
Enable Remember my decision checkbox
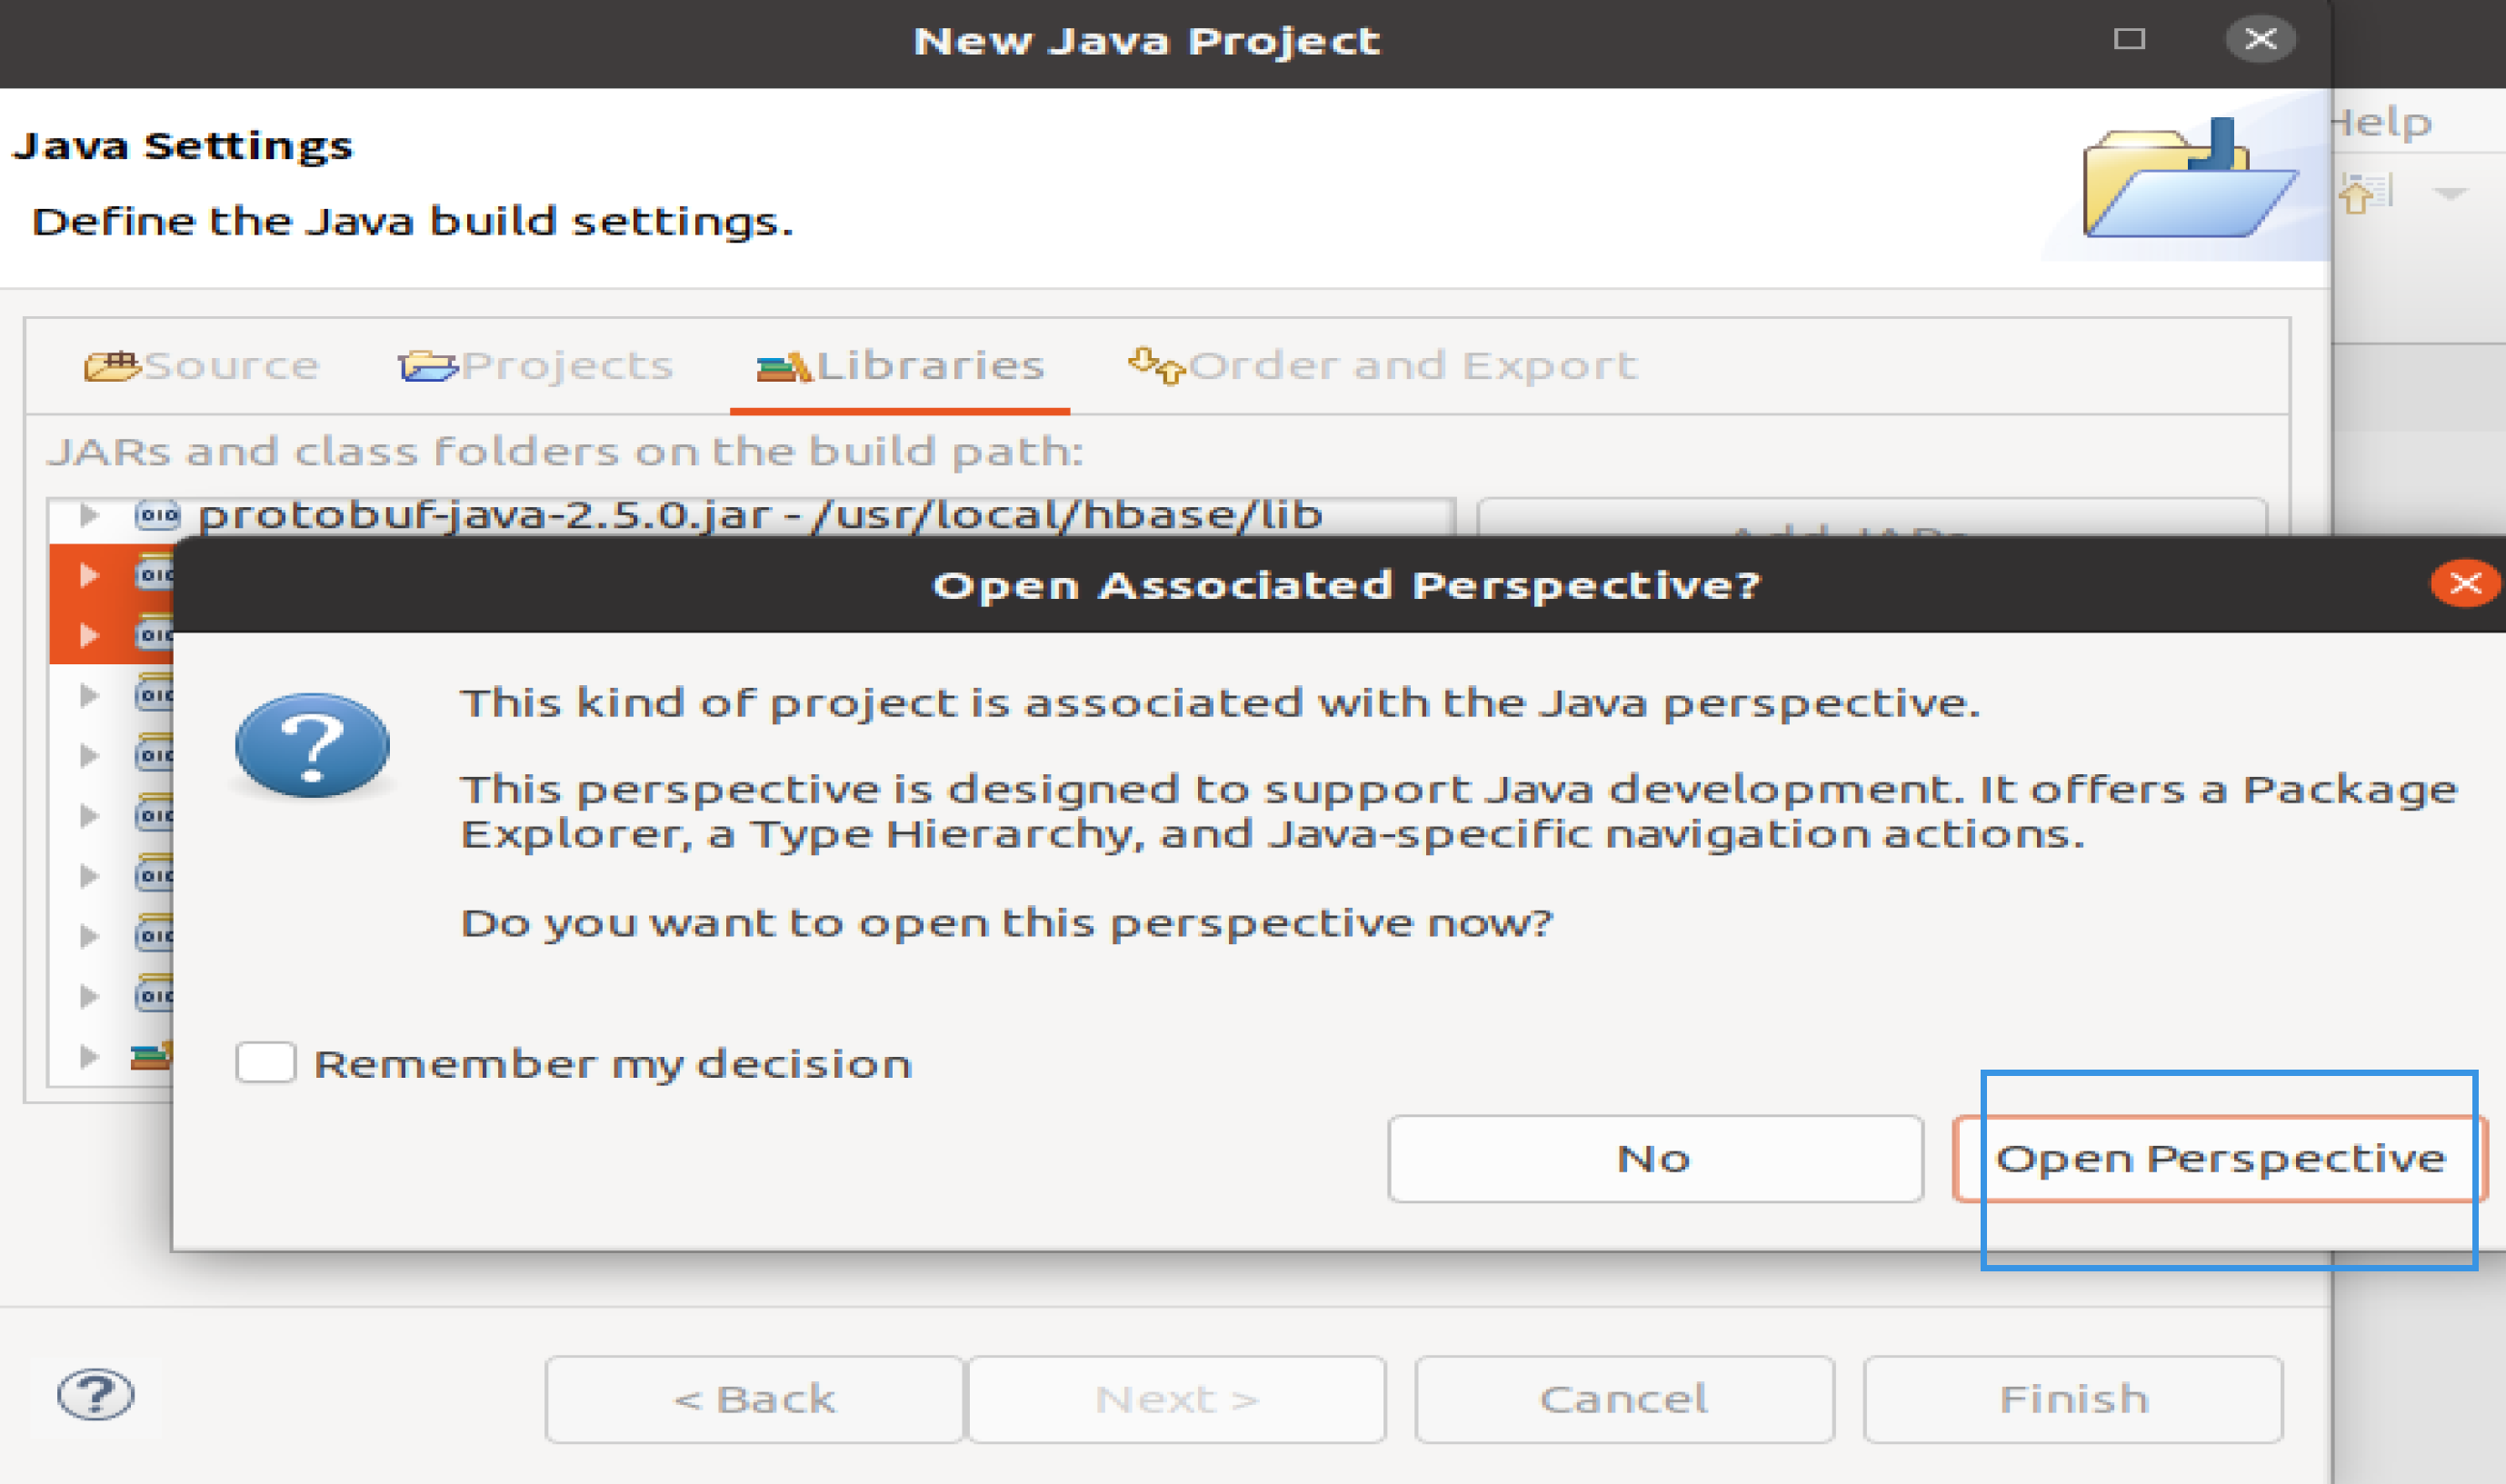click(265, 1061)
